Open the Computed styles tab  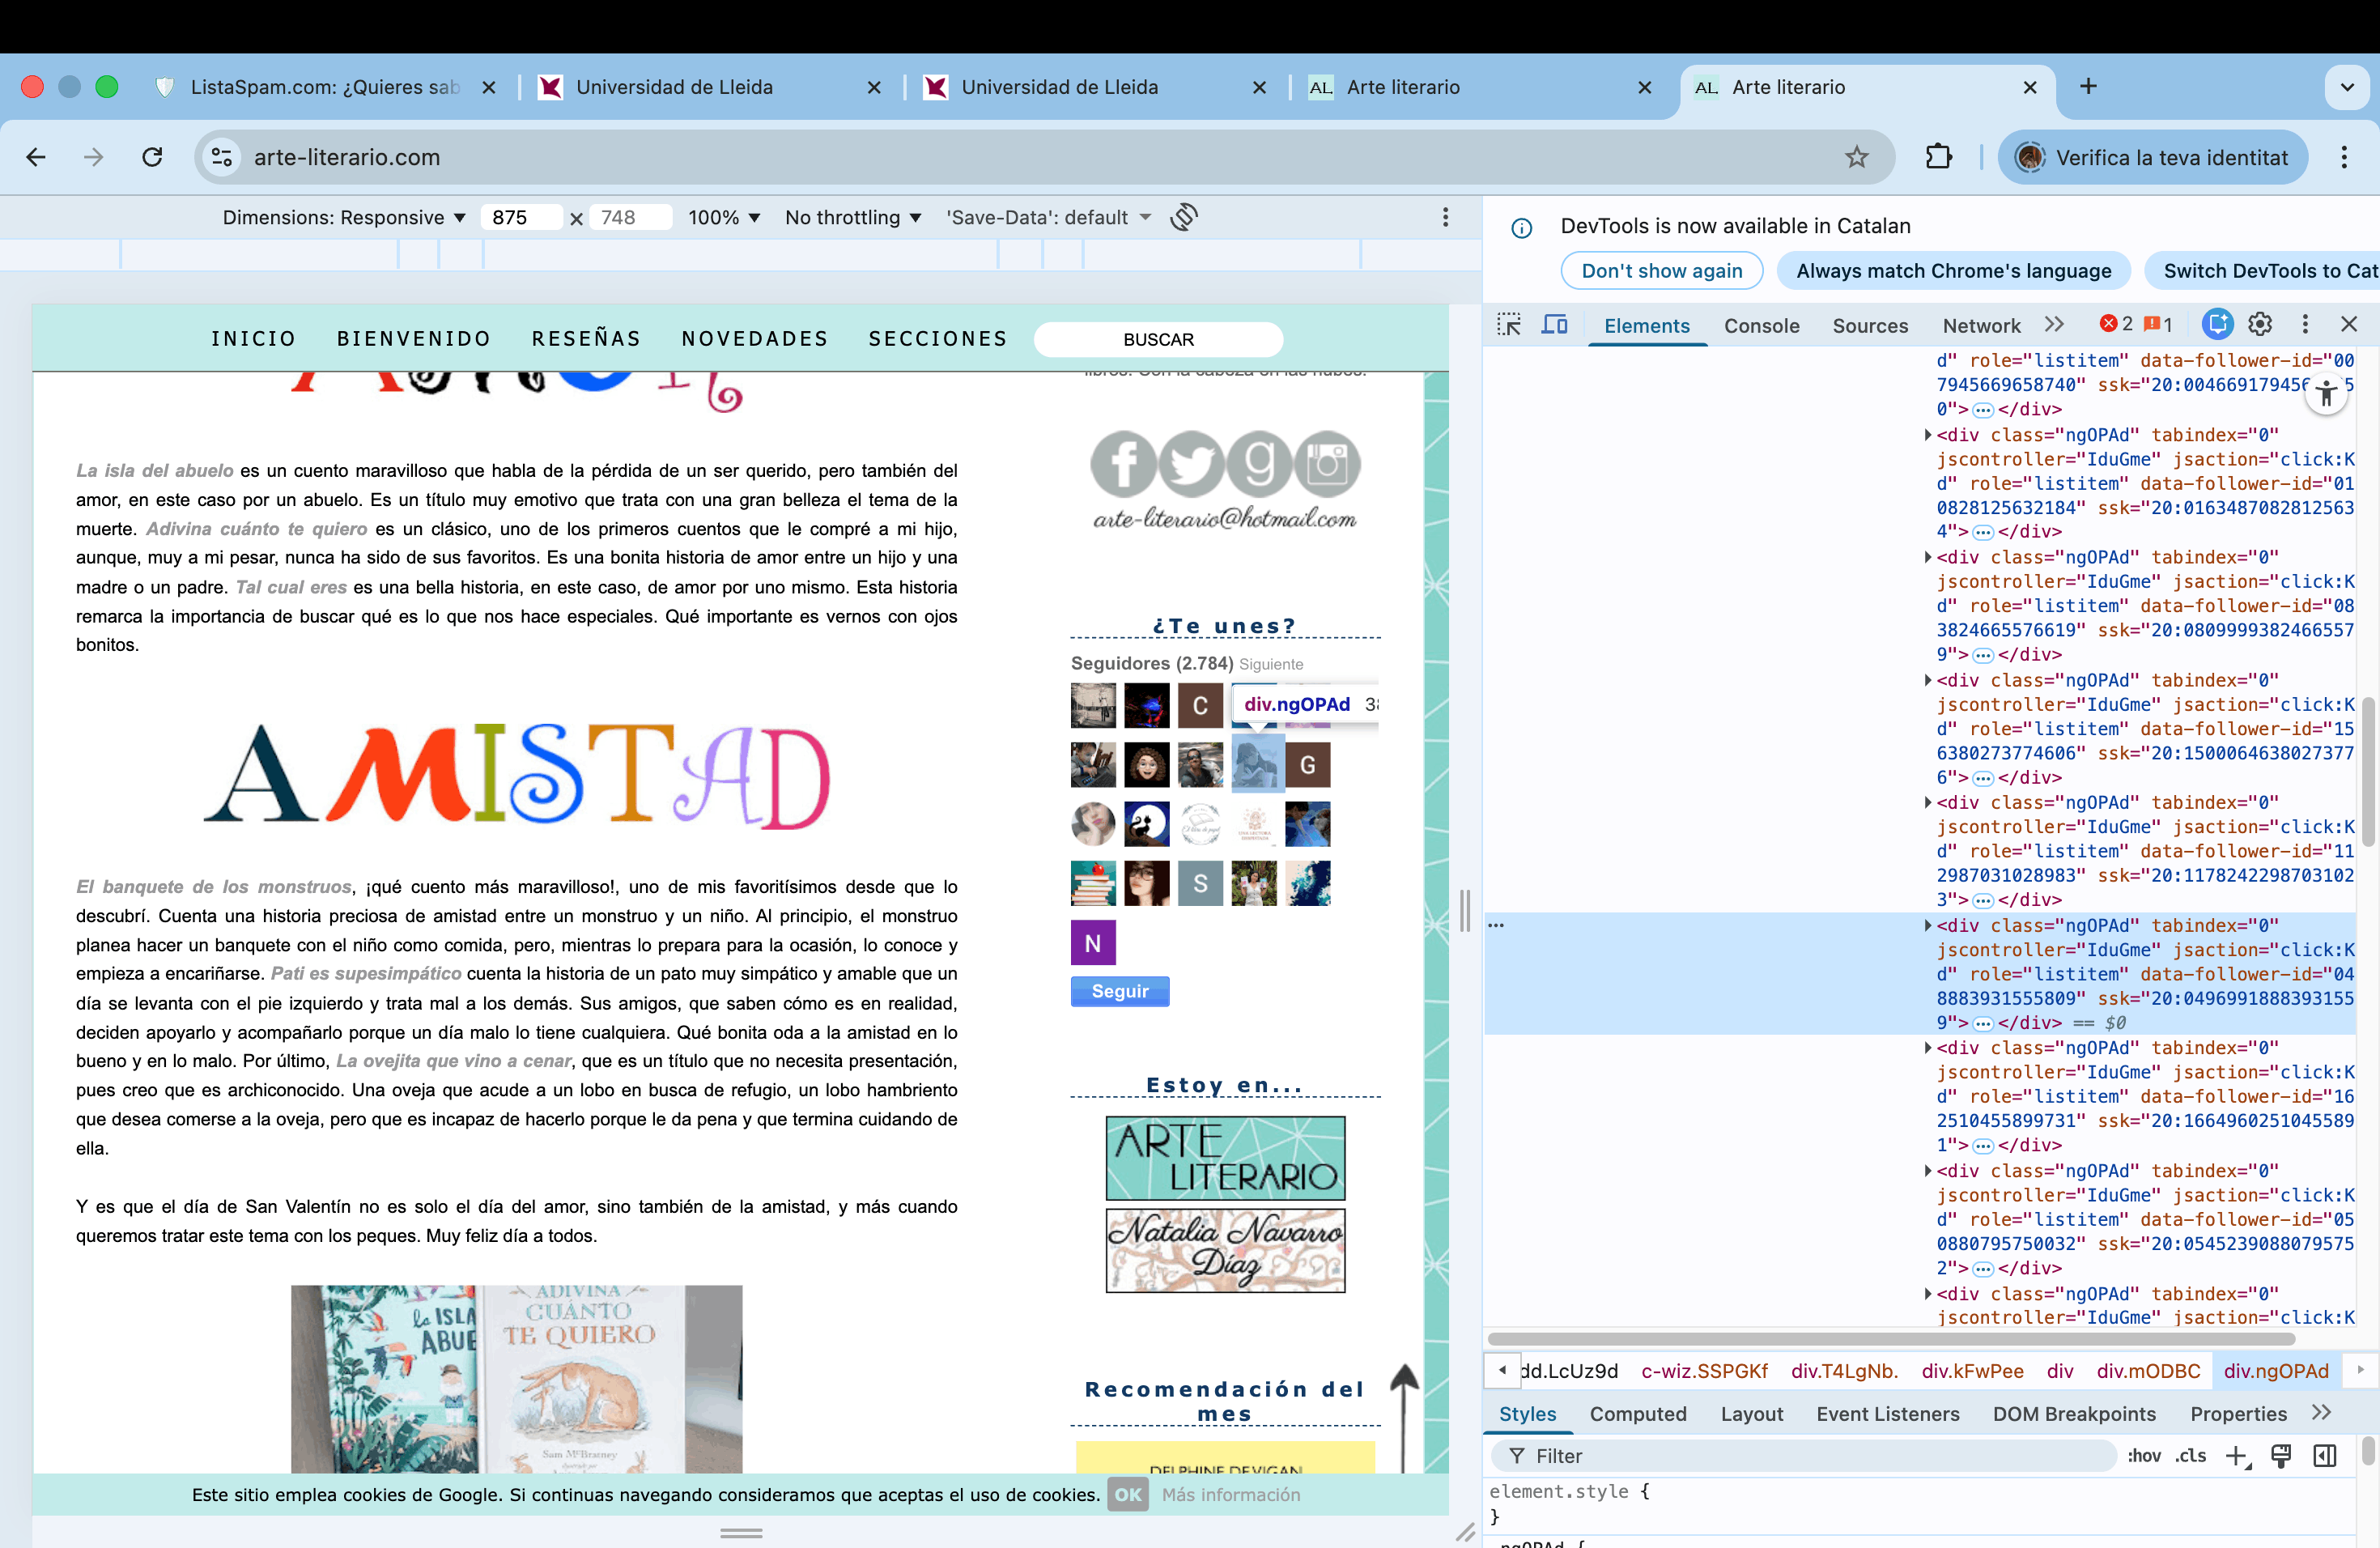pos(1637,1414)
